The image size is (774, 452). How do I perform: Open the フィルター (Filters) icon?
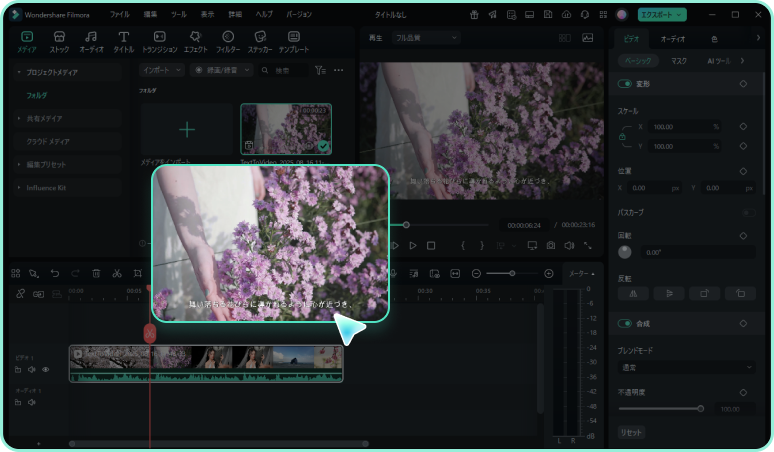pyautogui.click(x=228, y=37)
